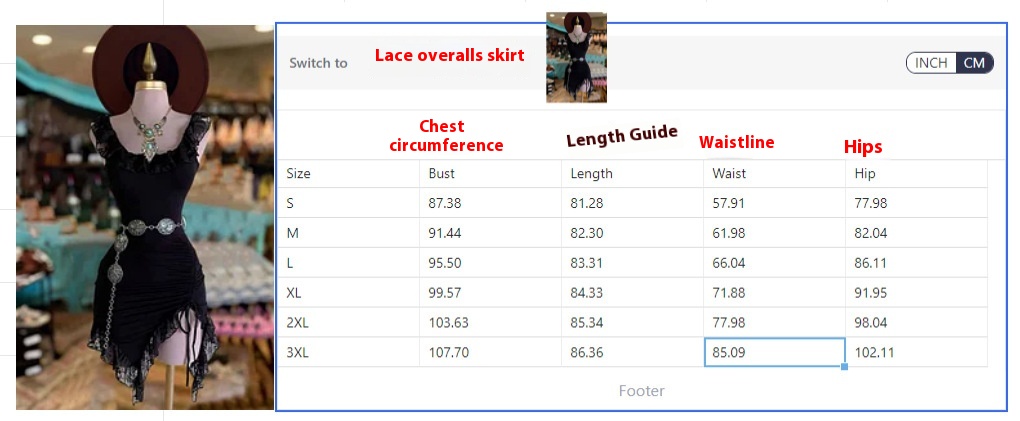Select the M row Length value 82.30
This screenshot has width=1020, height=421.
(x=632, y=233)
